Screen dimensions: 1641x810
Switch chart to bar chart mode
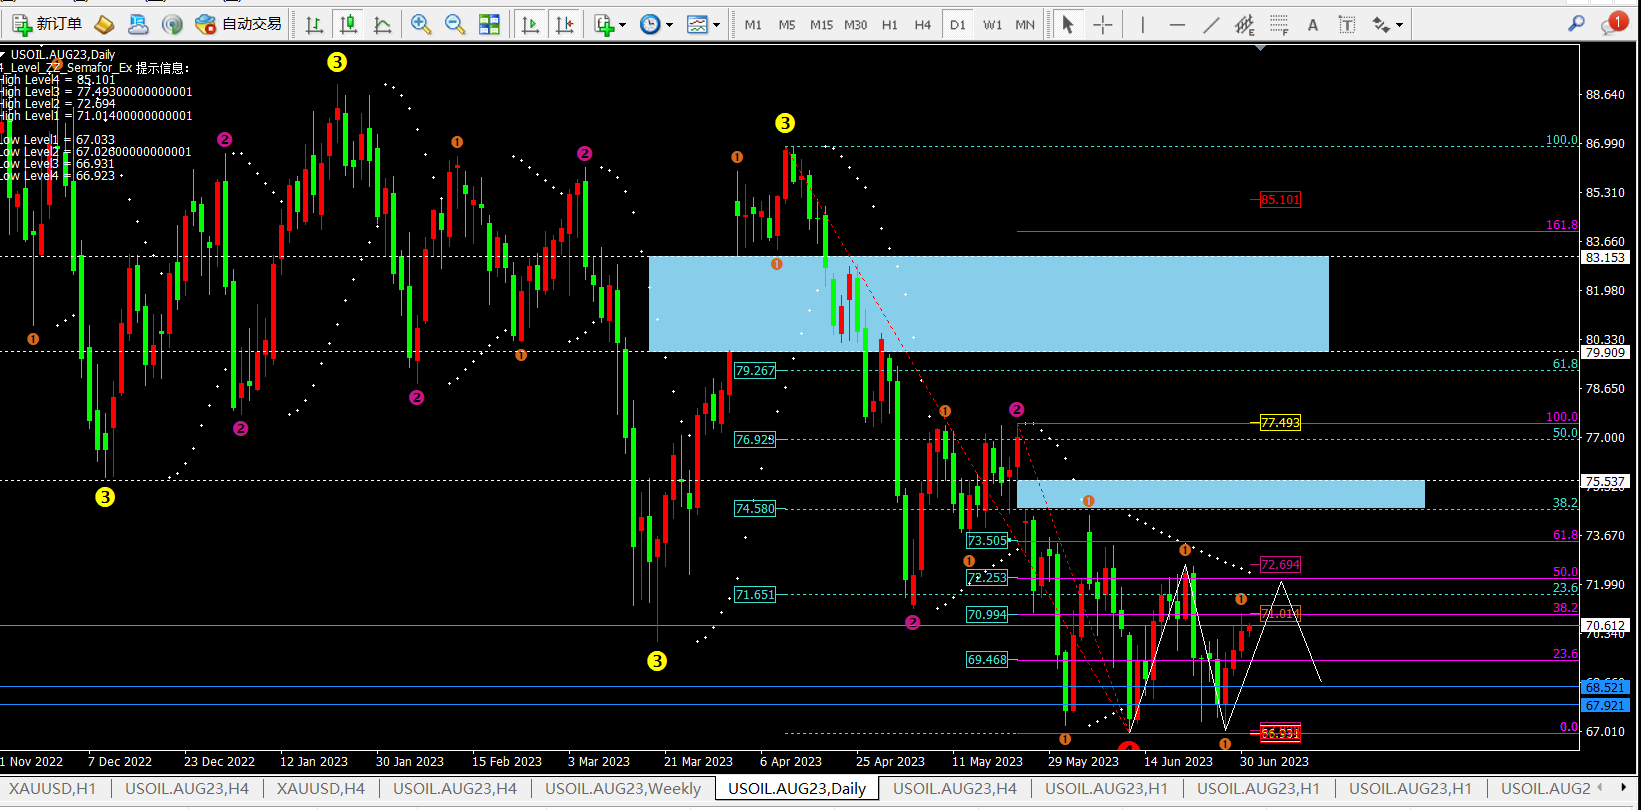tap(314, 24)
